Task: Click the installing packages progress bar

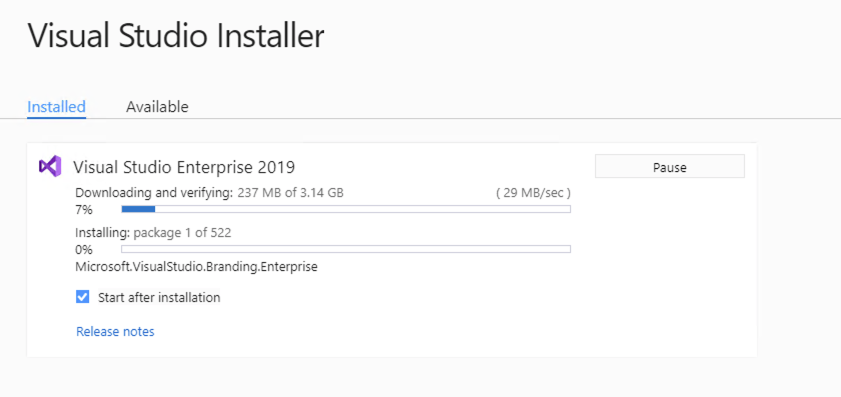Action: click(x=346, y=249)
